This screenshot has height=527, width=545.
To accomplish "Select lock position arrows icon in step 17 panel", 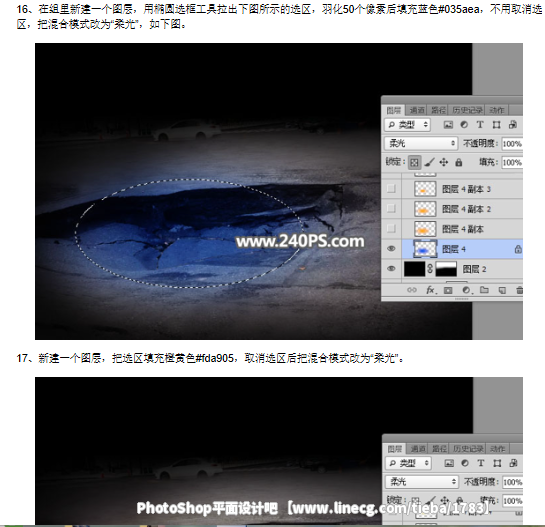I will click(x=445, y=501).
